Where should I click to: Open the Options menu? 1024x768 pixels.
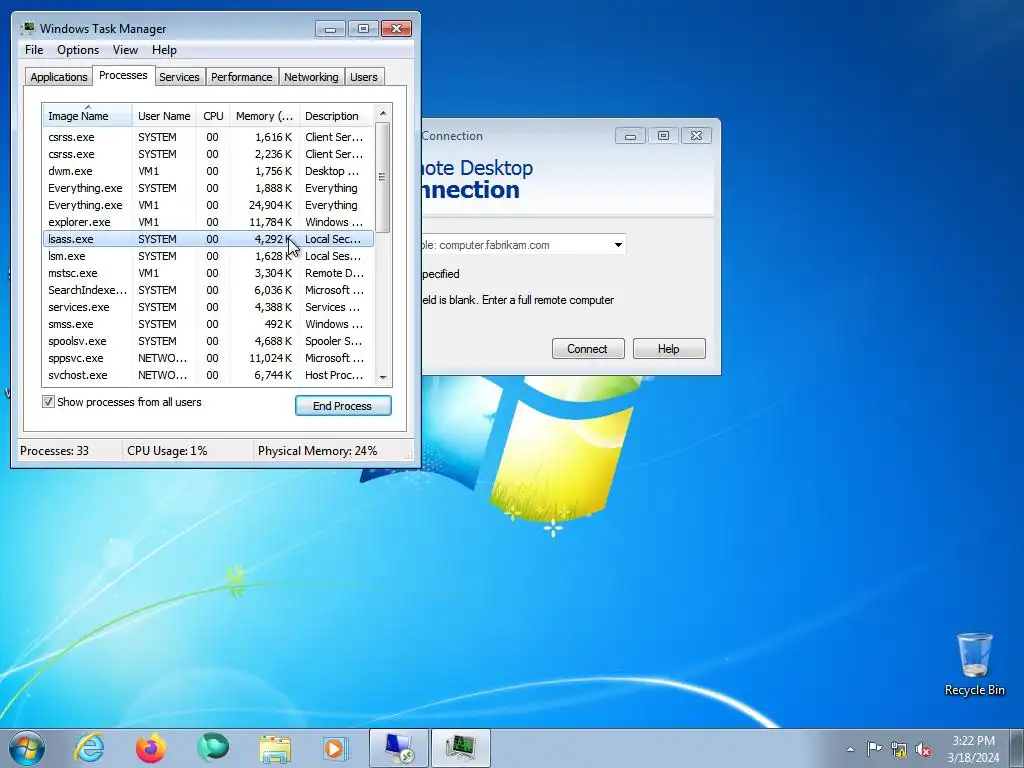coord(78,50)
